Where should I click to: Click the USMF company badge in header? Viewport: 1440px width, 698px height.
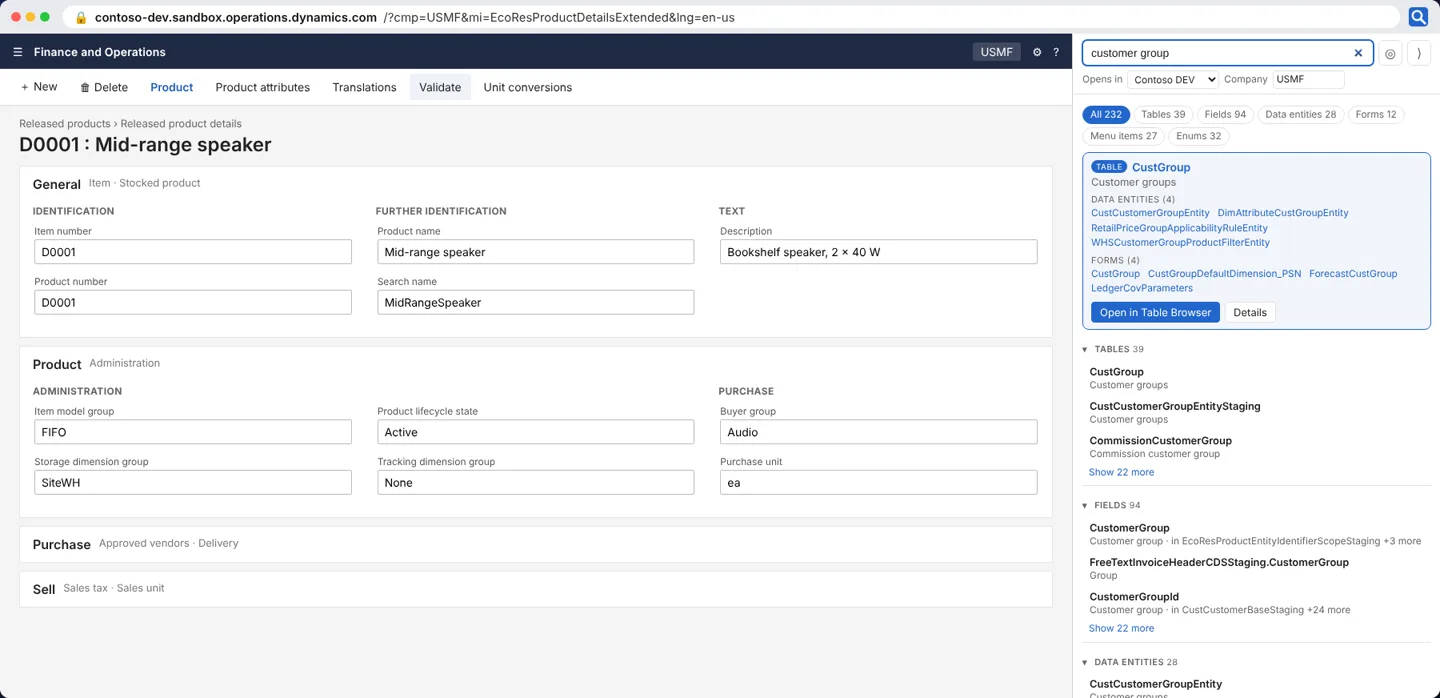[x=996, y=52]
